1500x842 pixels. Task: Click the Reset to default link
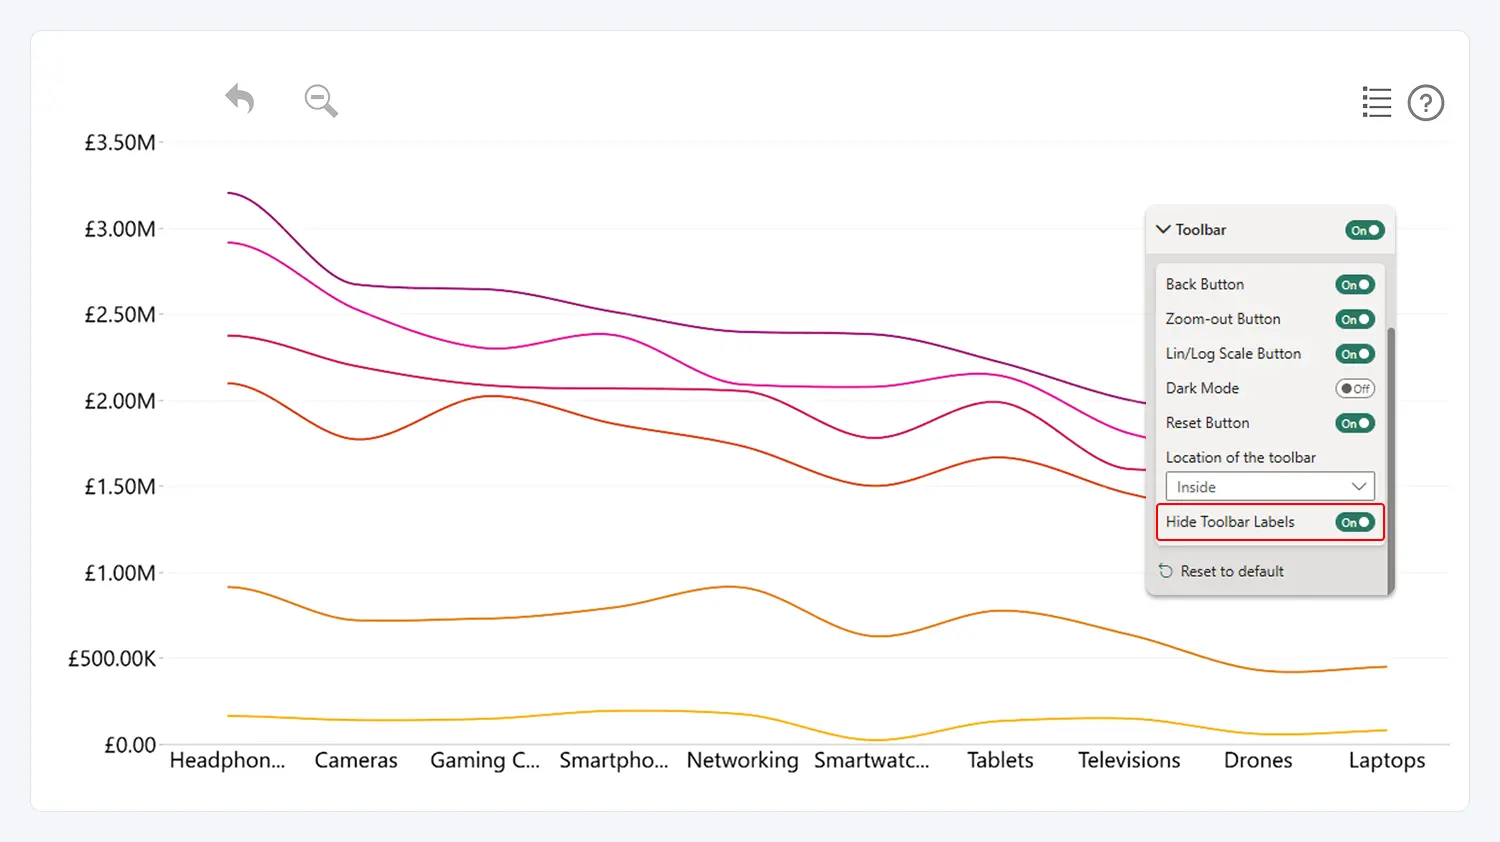(x=1232, y=571)
